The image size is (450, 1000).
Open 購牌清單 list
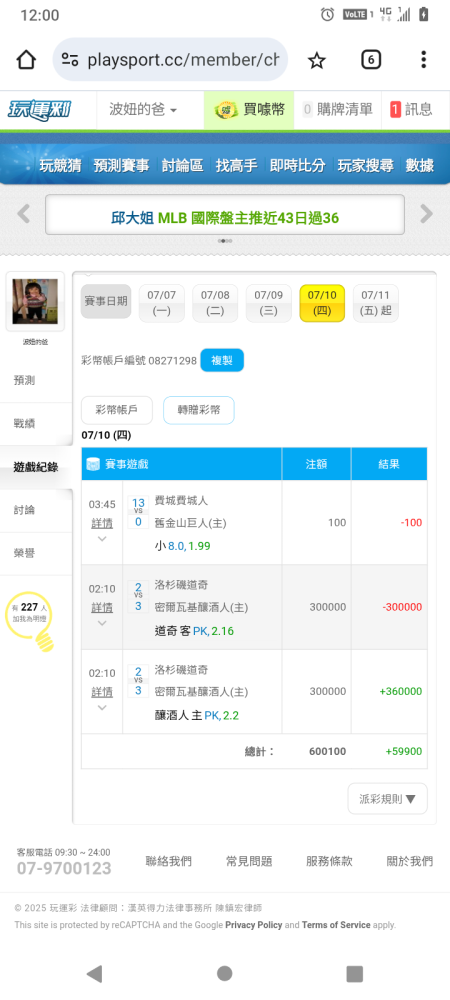[x=337, y=110]
